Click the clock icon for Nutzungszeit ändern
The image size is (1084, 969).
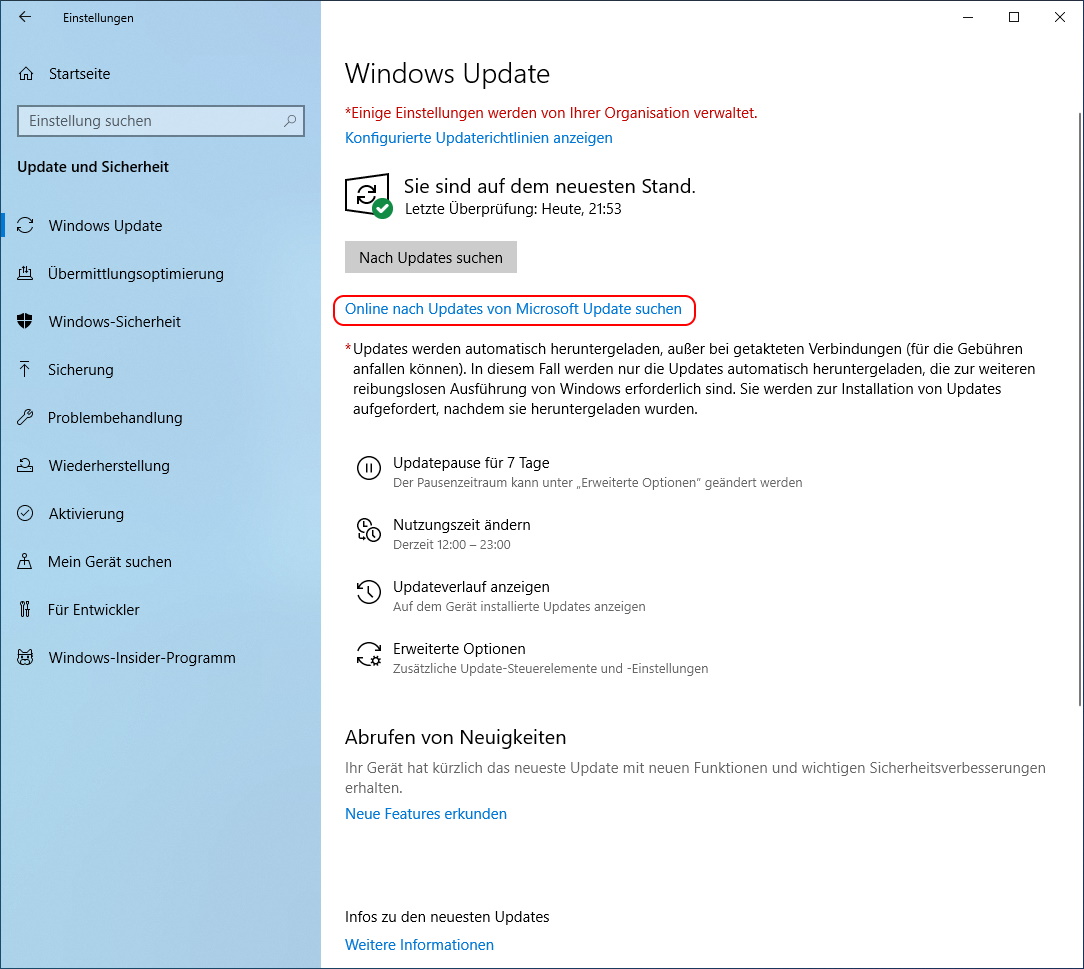[x=368, y=531]
